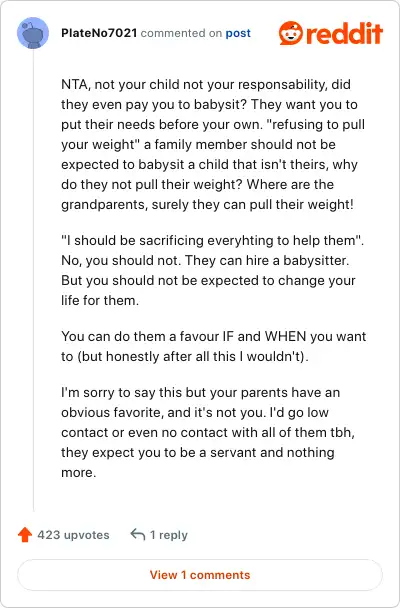
Task: Click the Reddit snoo logo icon
Action: [x=291, y=33]
